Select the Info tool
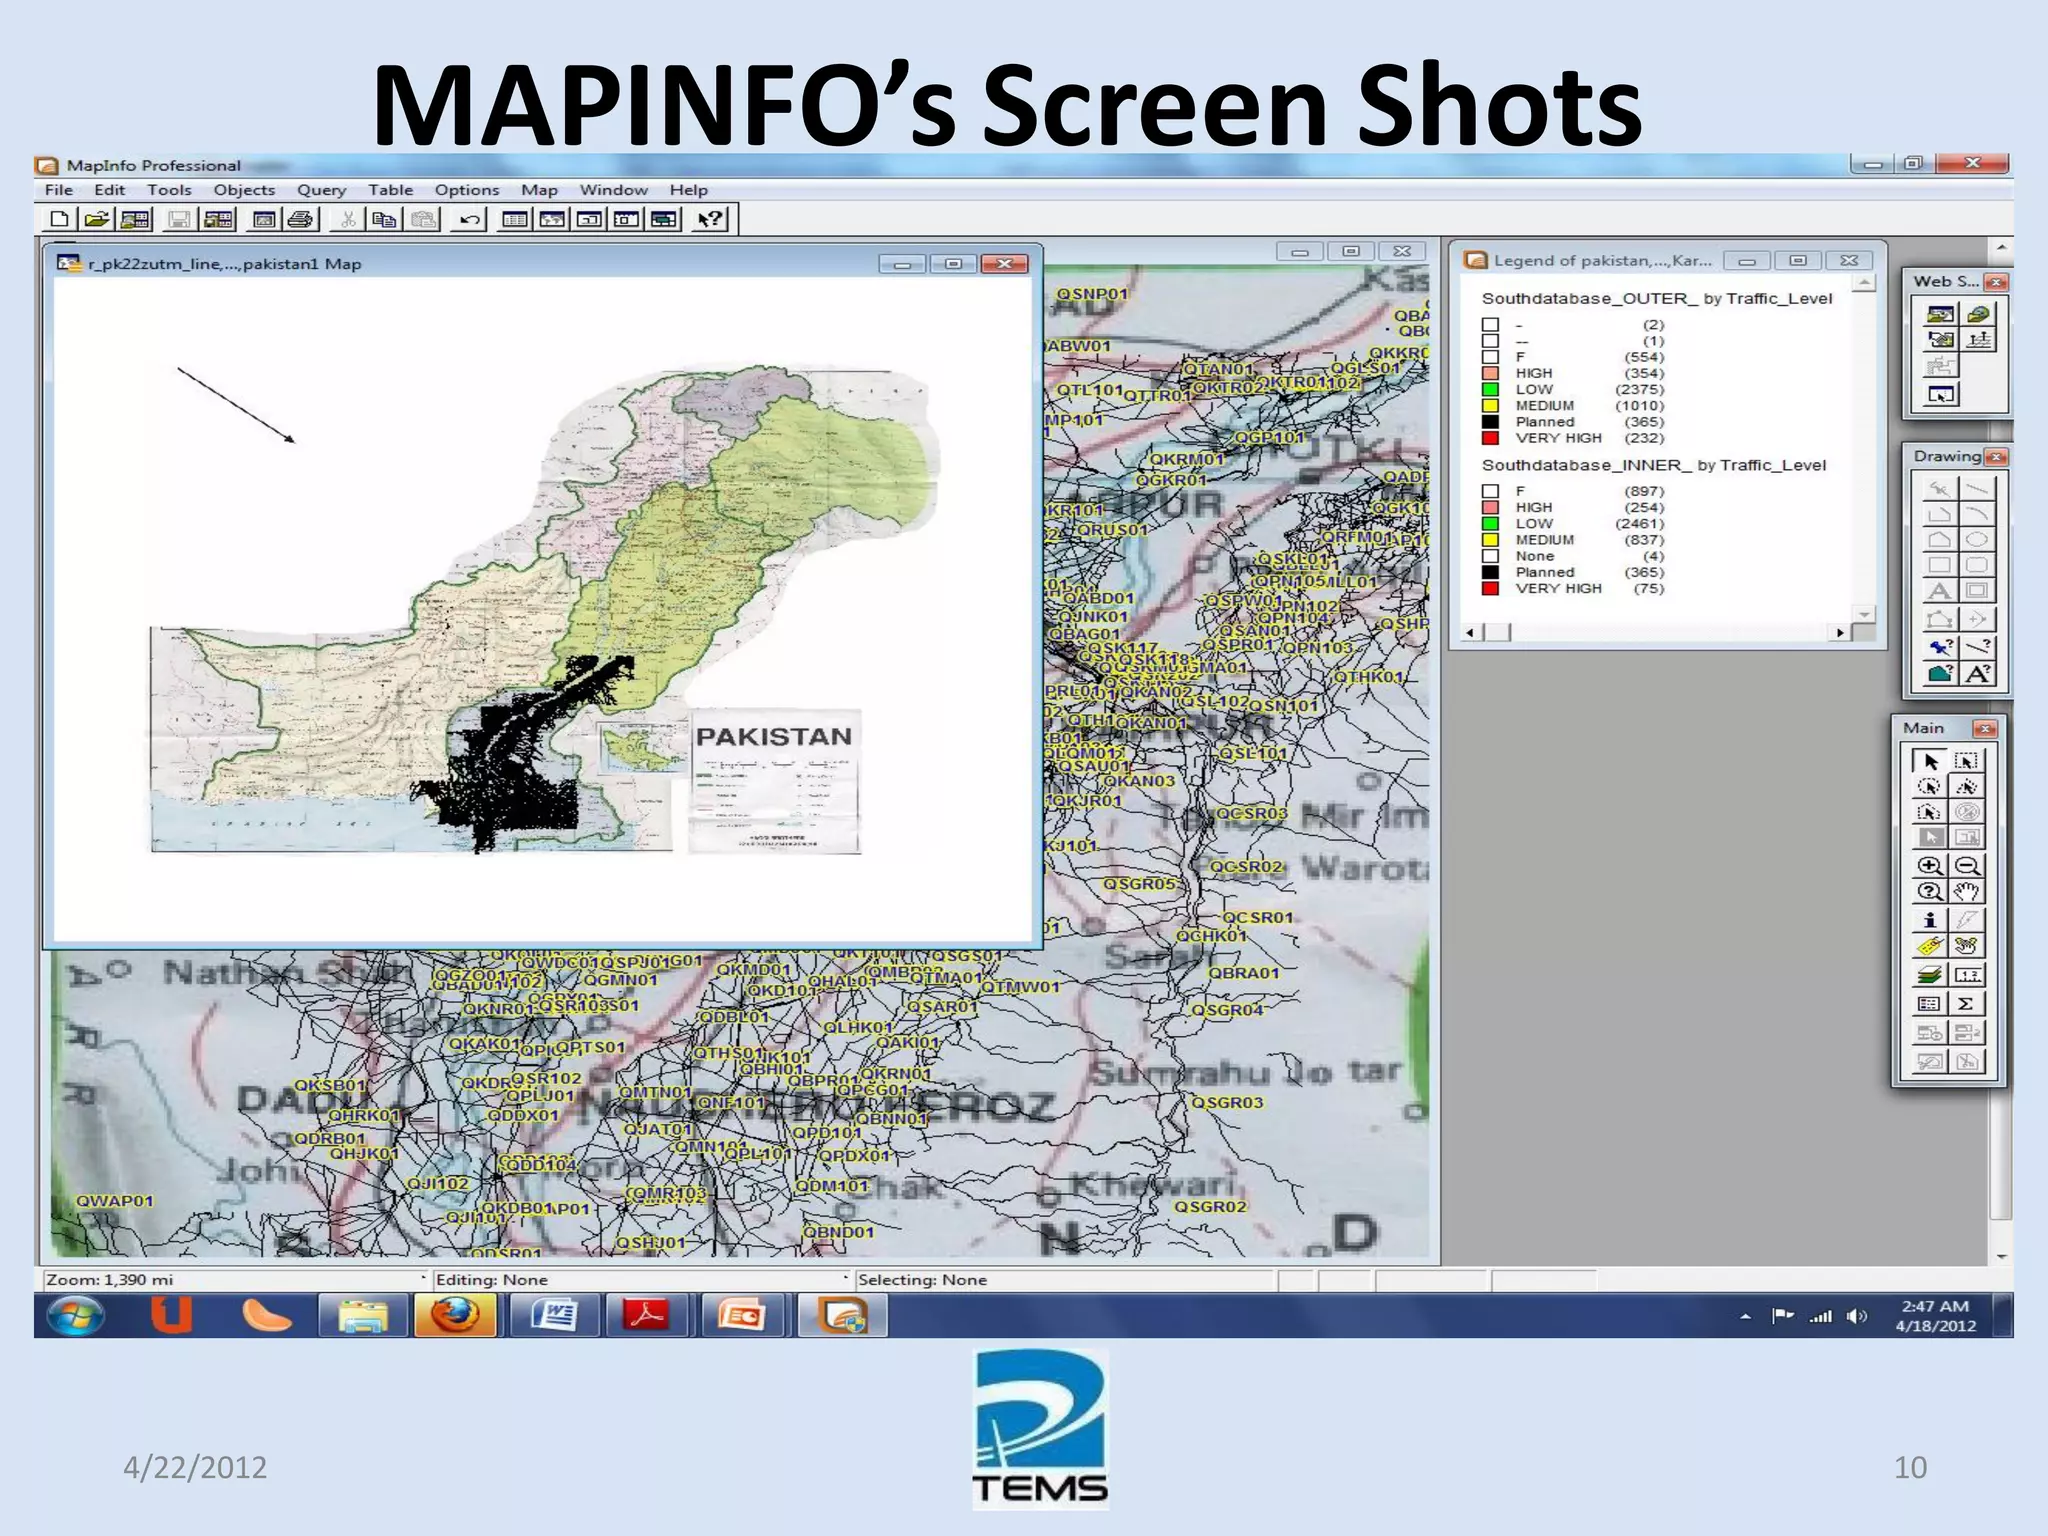2048x1536 pixels. click(1930, 919)
